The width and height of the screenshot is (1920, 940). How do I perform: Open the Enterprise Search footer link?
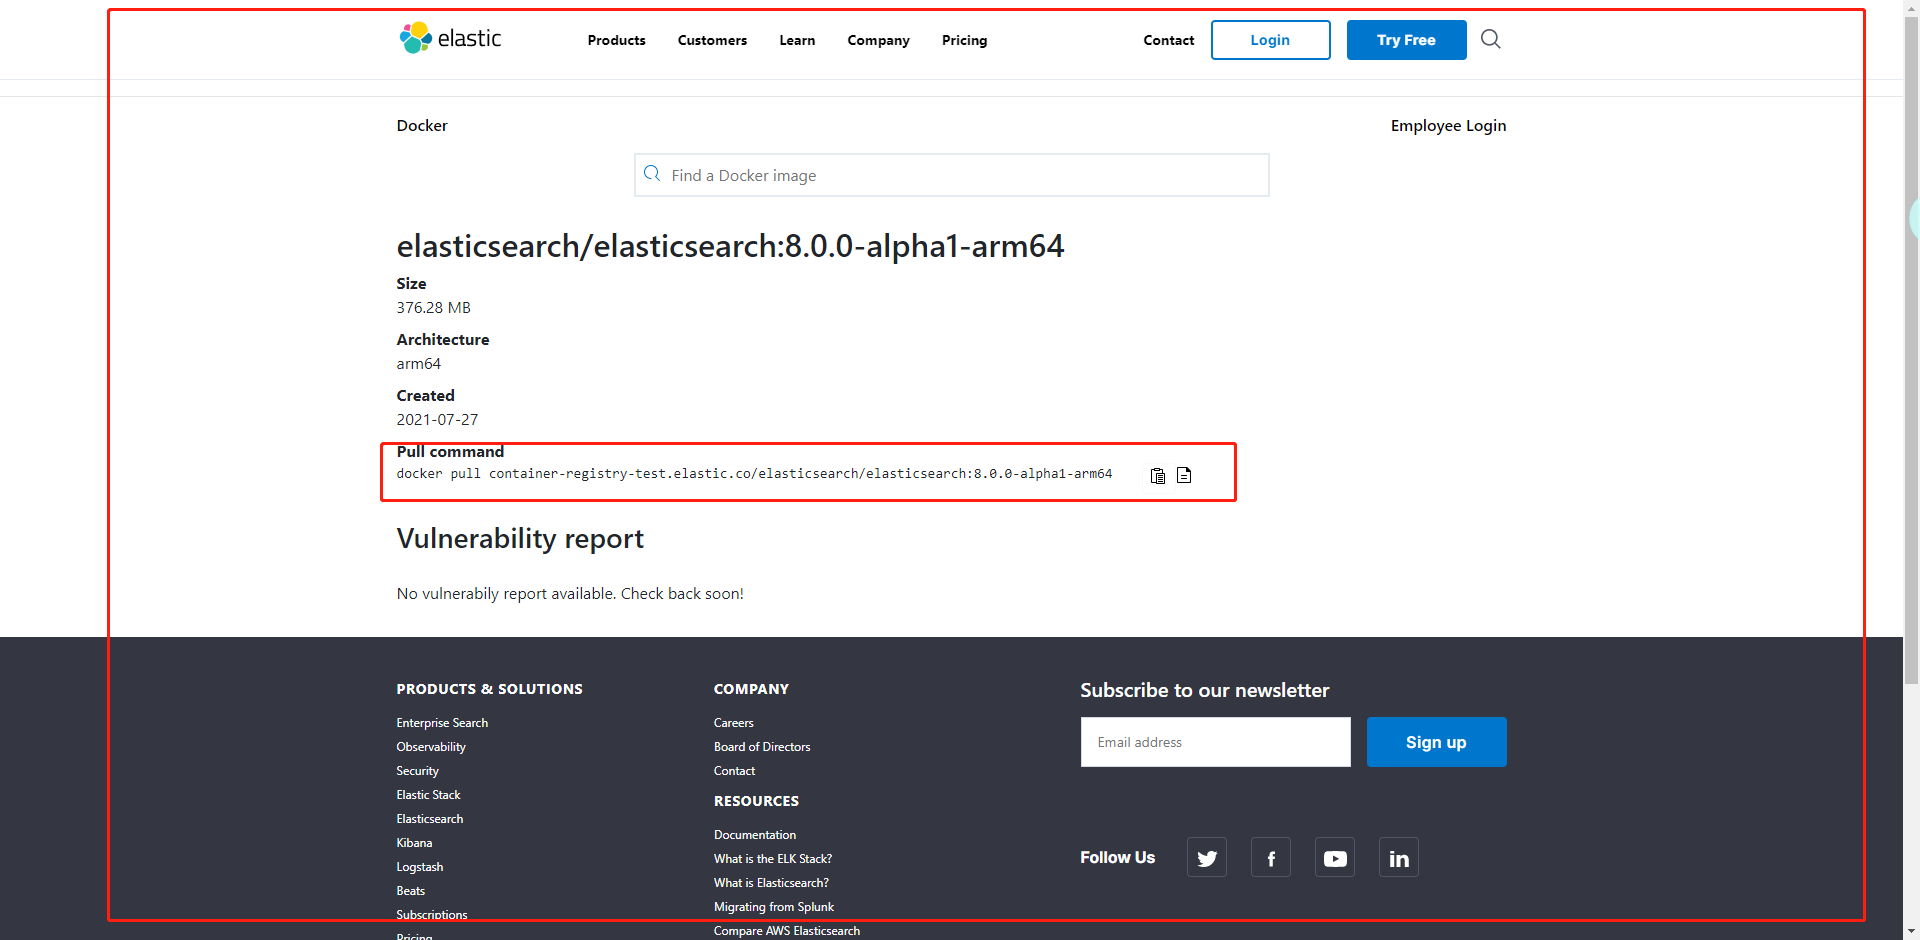(x=442, y=723)
